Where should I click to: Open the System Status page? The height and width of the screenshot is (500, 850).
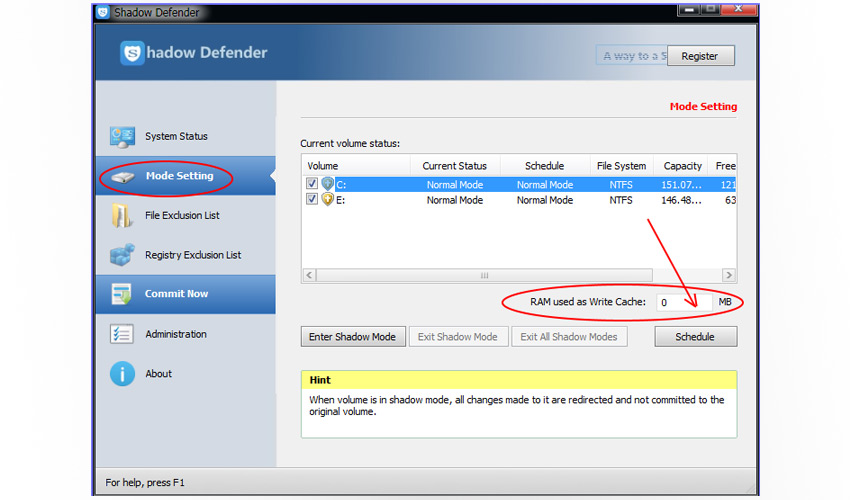[x=185, y=137]
